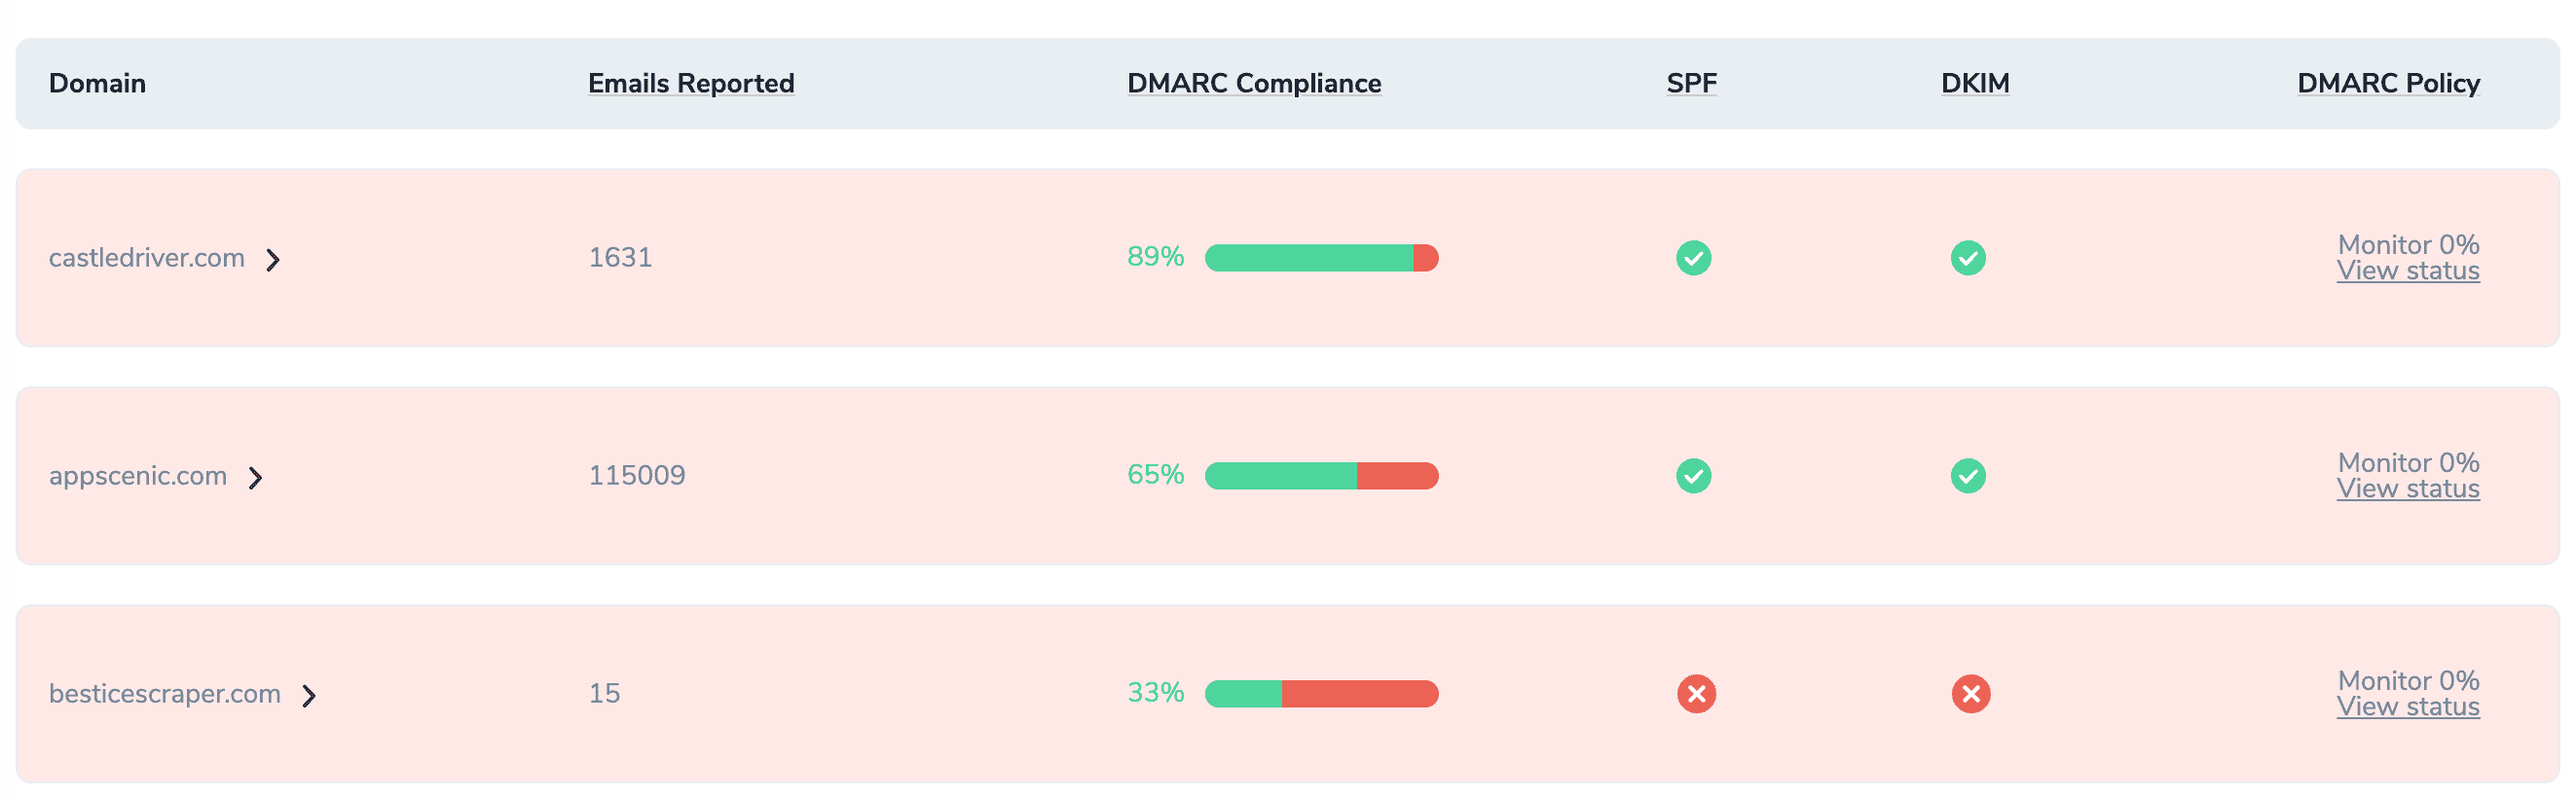The image size is (2576, 798).
Task: Expand details for castledriver.com
Action: point(273,258)
